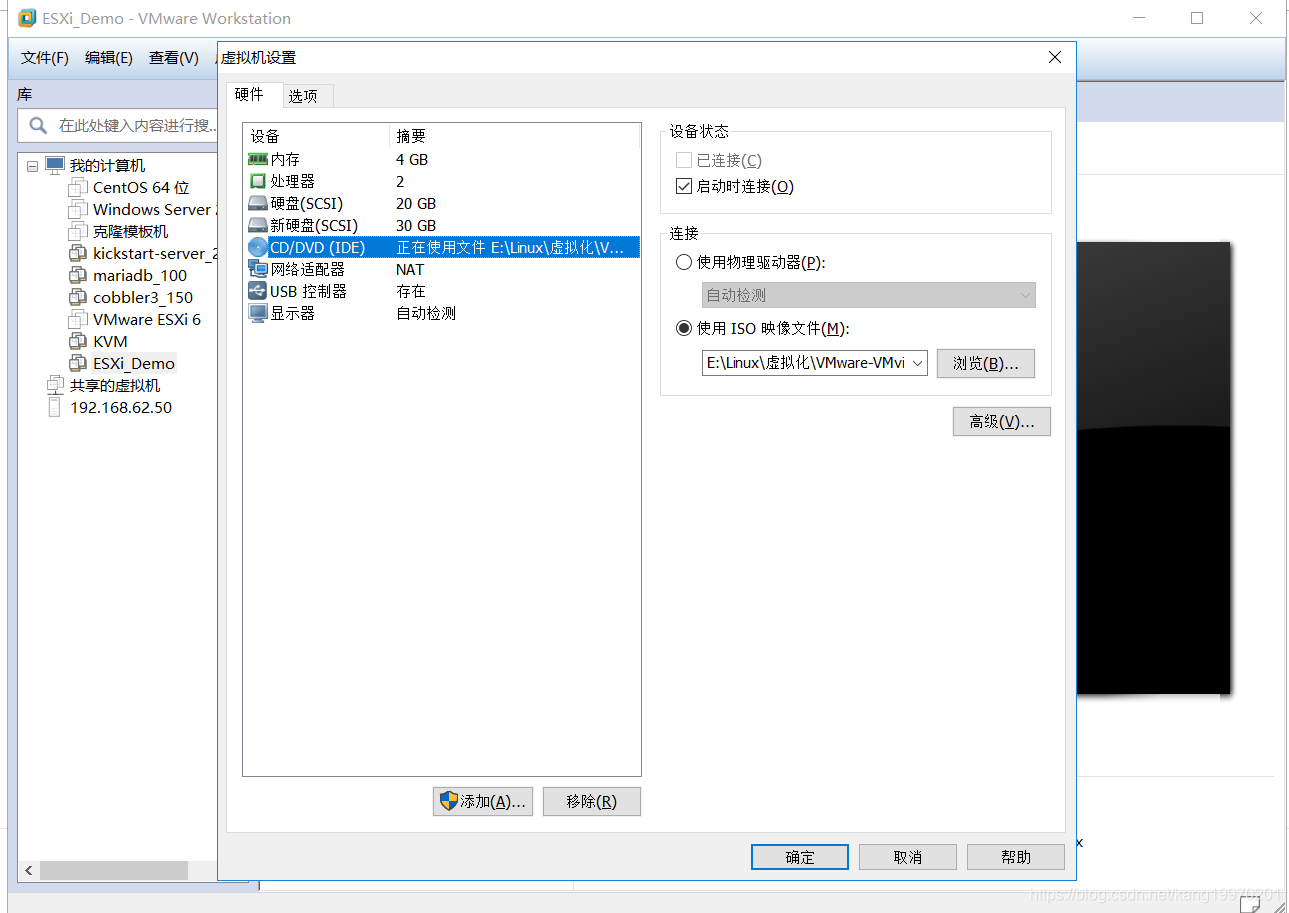Select 192.168.62.50 in the library tree
Image resolution: width=1289 pixels, height=913 pixels.
tap(121, 407)
